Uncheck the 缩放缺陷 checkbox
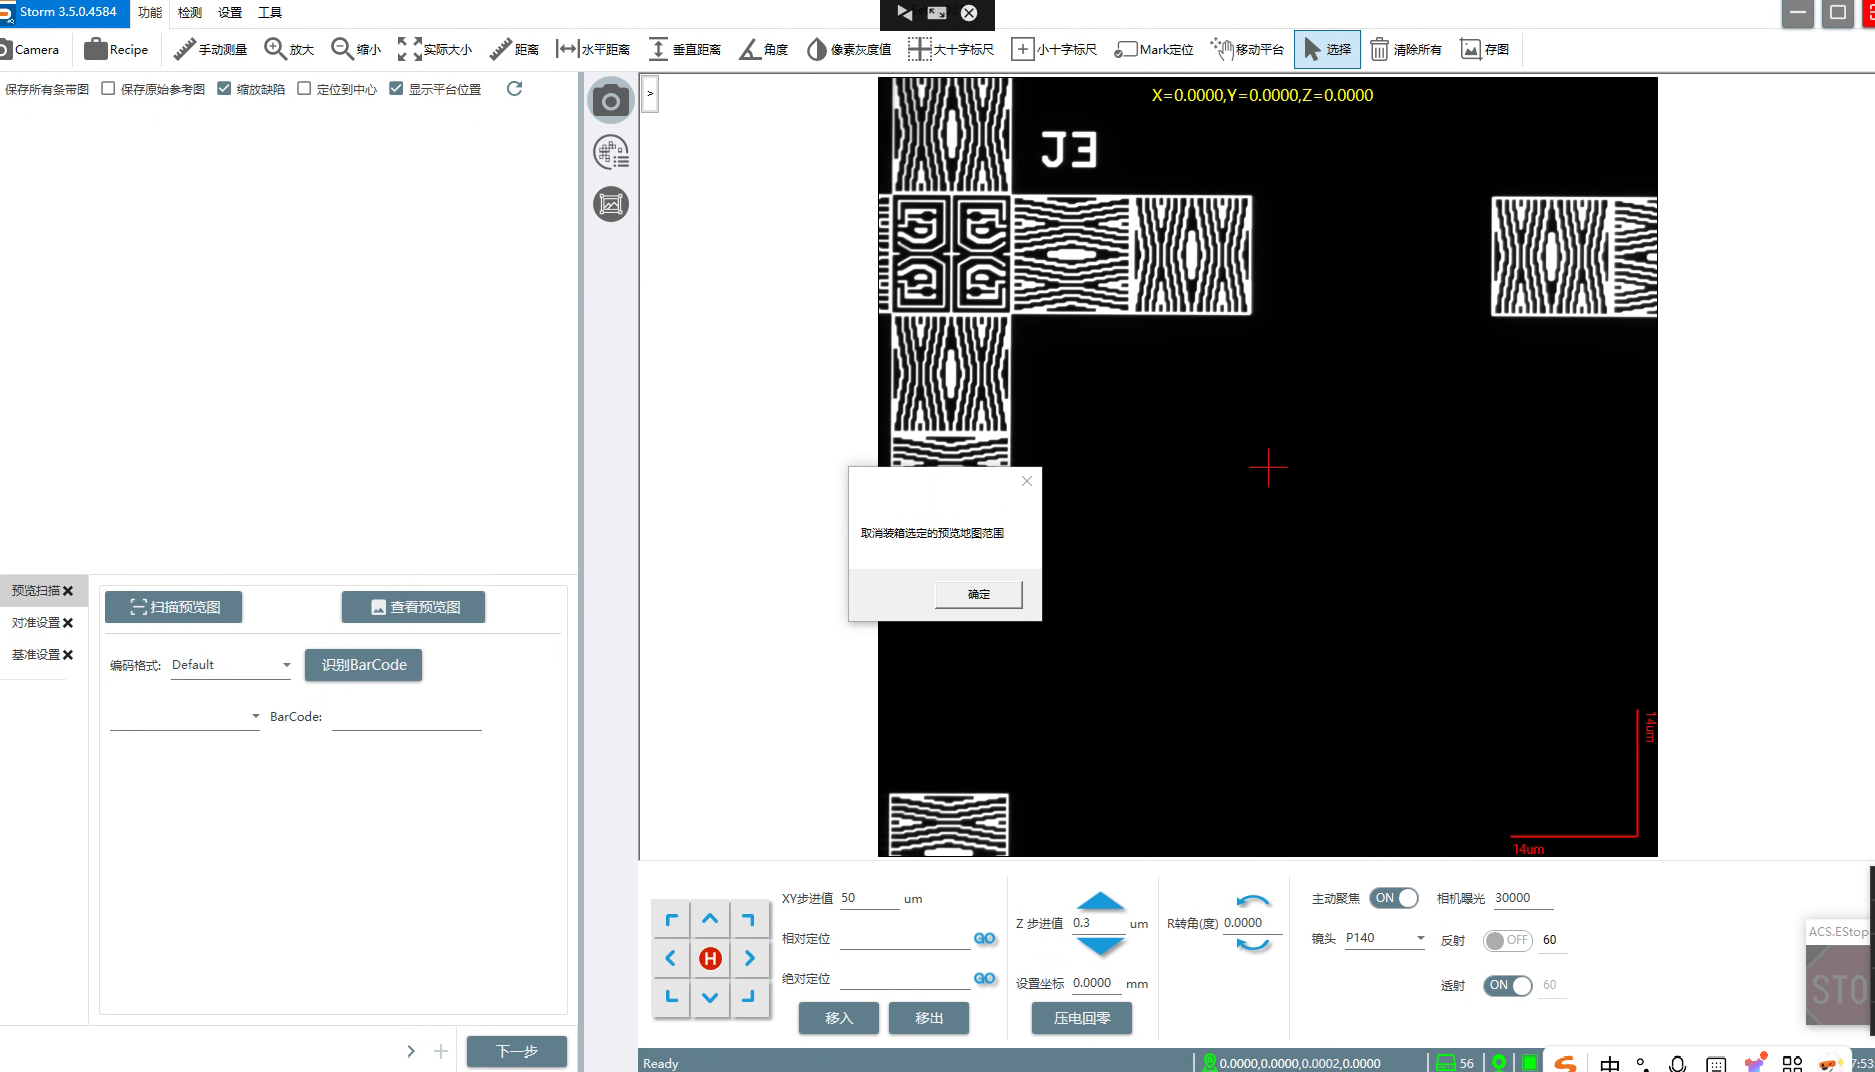This screenshot has height=1072, width=1875. point(225,89)
